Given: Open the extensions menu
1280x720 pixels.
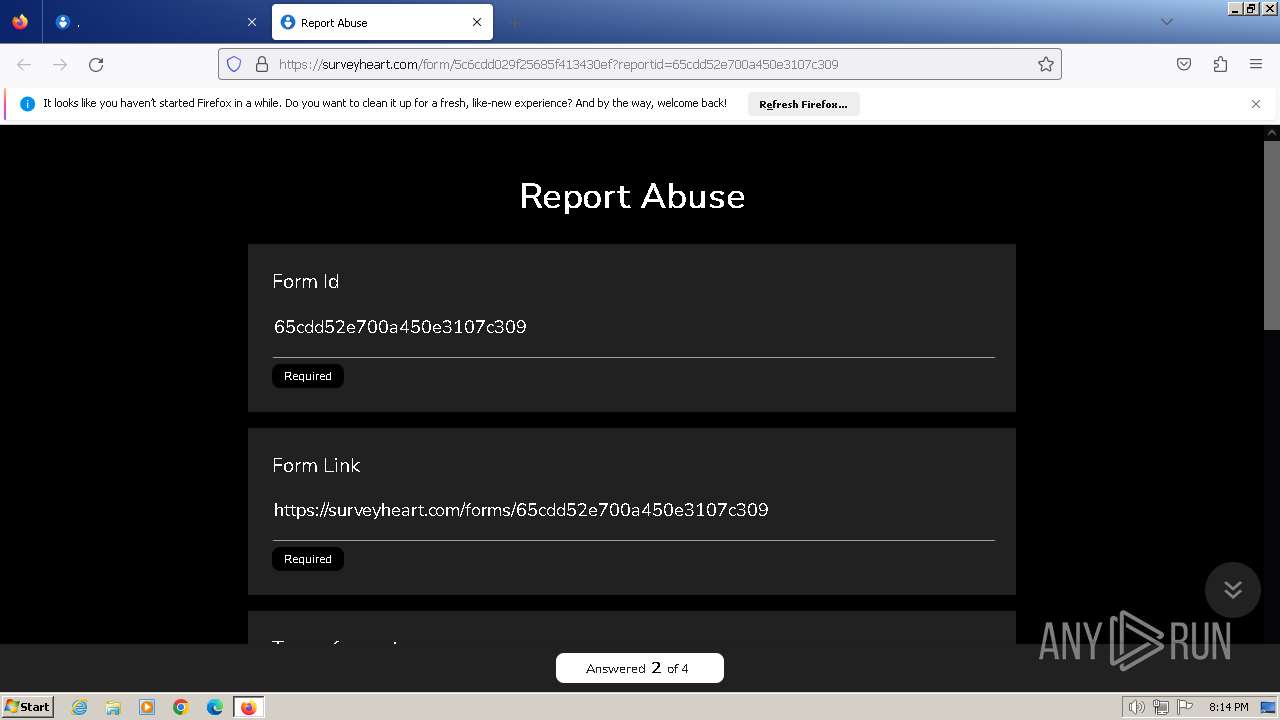Looking at the screenshot, I should tap(1220, 64).
